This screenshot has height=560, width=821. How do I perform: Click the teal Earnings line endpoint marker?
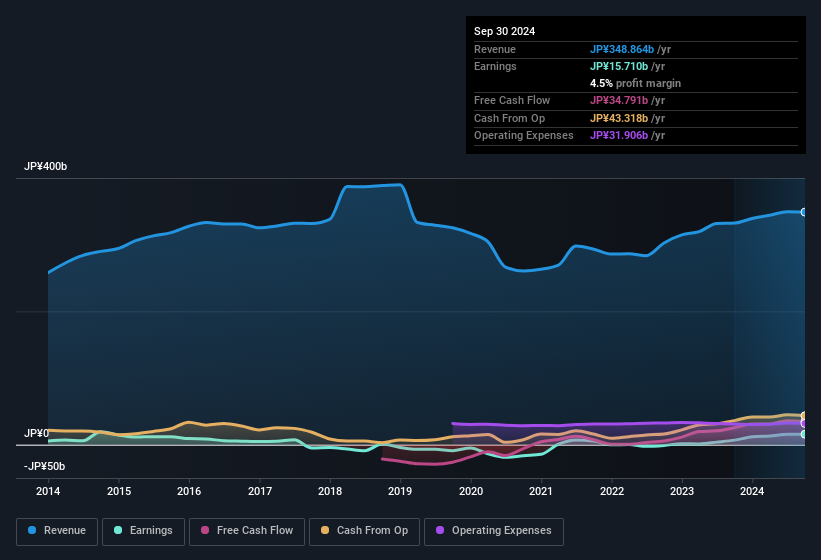point(804,434)
